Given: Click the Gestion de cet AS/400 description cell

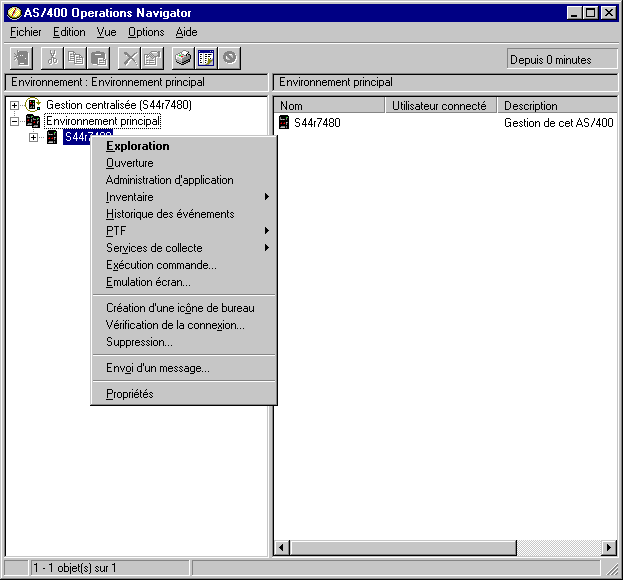Looking at the screenshot, I should click(559, 123).
